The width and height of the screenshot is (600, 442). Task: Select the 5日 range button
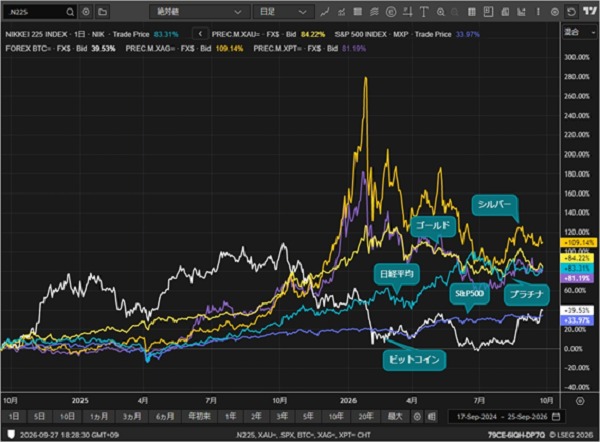point(39,416)
